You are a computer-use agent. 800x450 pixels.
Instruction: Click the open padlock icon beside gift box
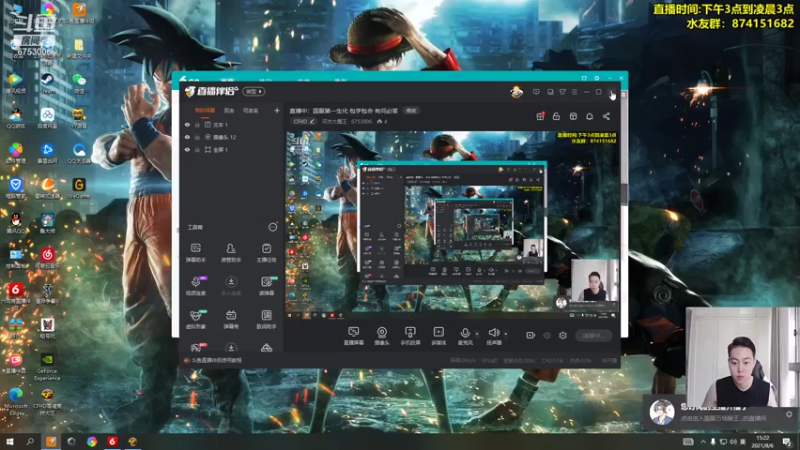pyautogui.click(x=556, y=116)
